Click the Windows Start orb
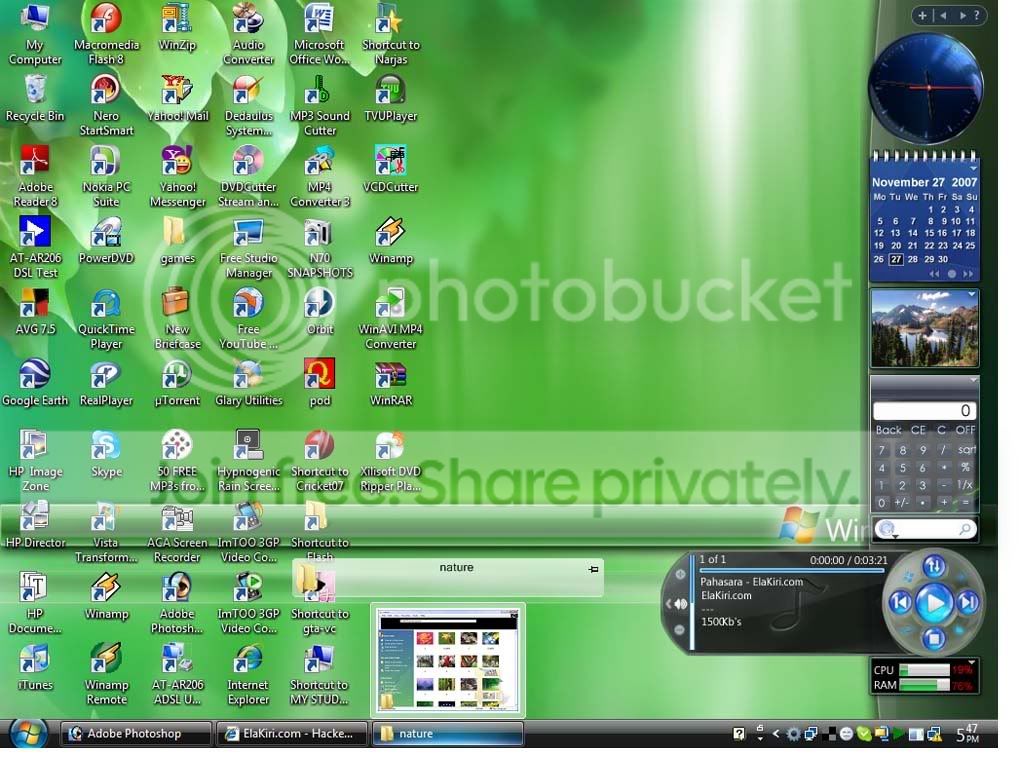 point(27,733)
